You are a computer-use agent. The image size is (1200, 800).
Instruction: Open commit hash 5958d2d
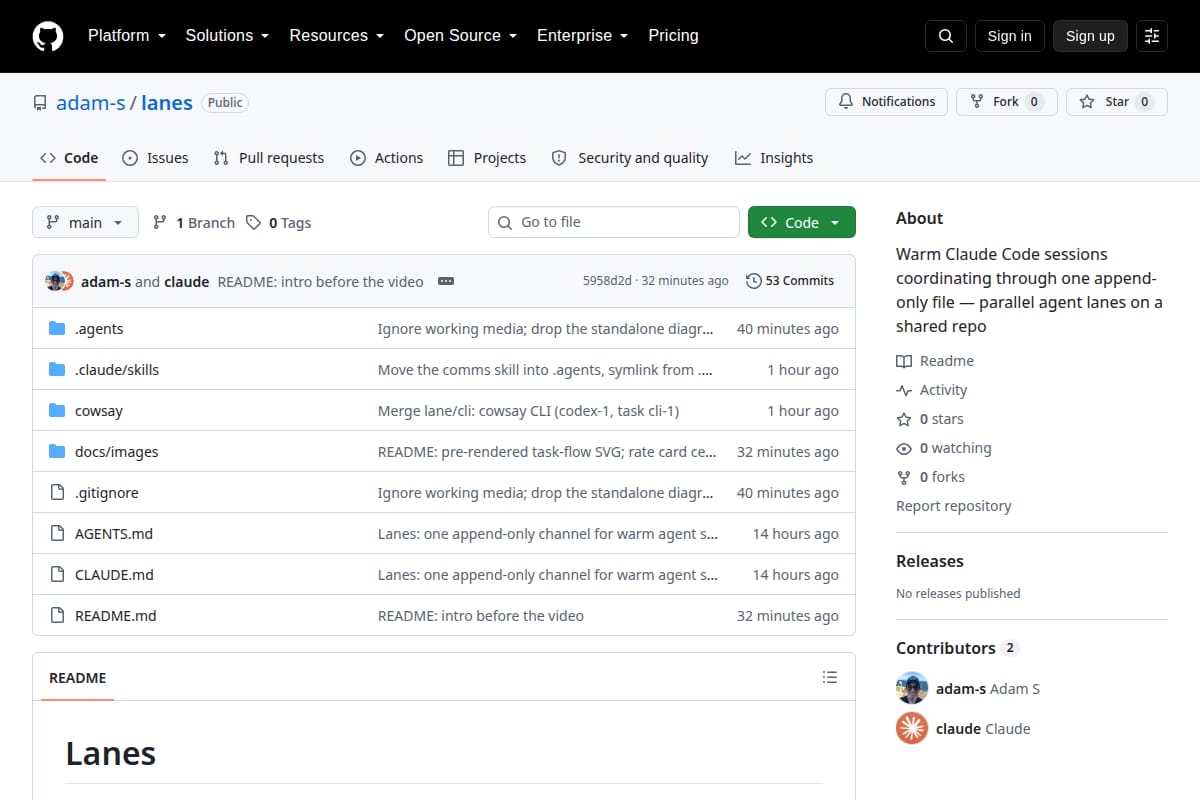pyautogui.click(x=607, y=281)
